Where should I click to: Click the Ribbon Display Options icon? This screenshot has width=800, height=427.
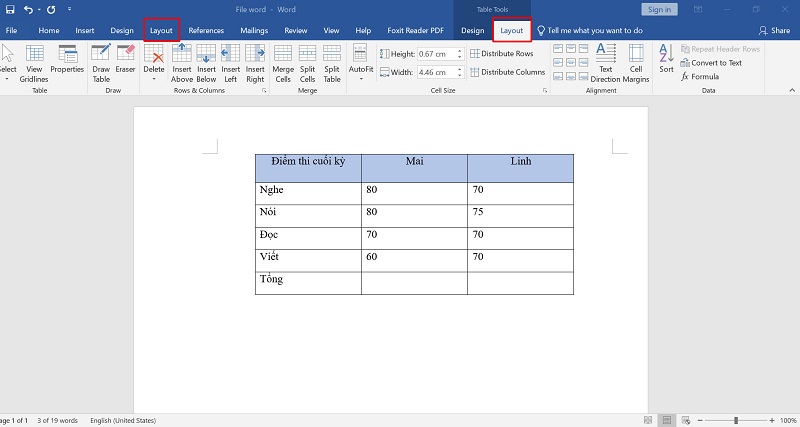pyautogui.click(x=697, y=9)
